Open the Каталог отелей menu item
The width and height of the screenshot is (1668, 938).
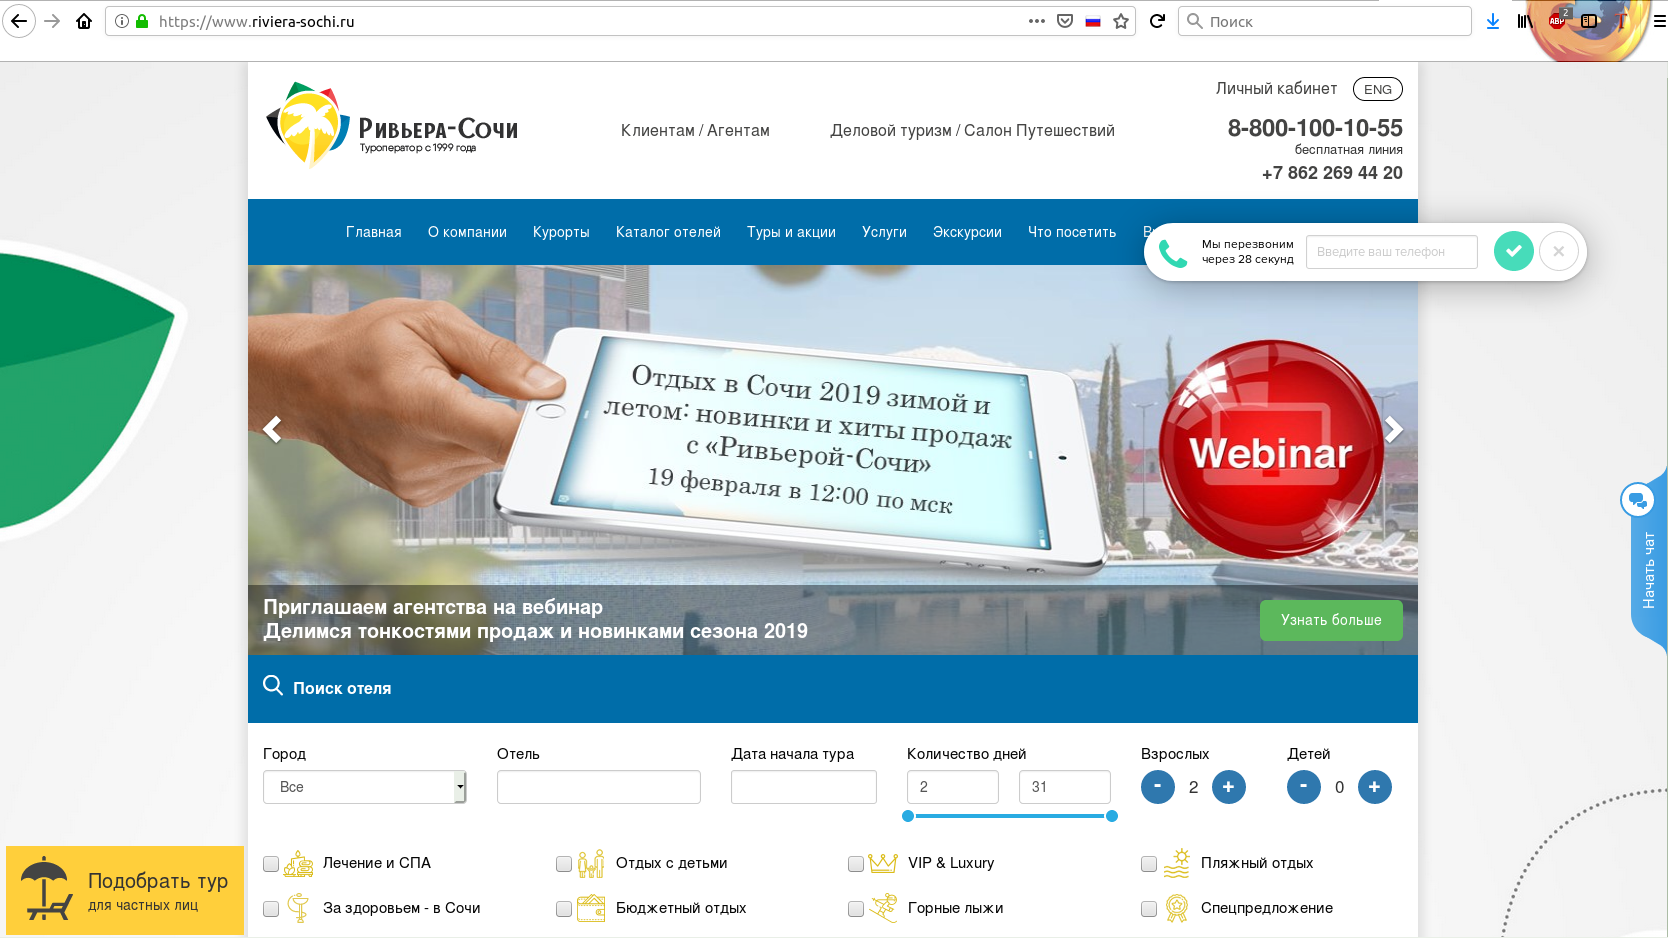click(x=668, y=232)
